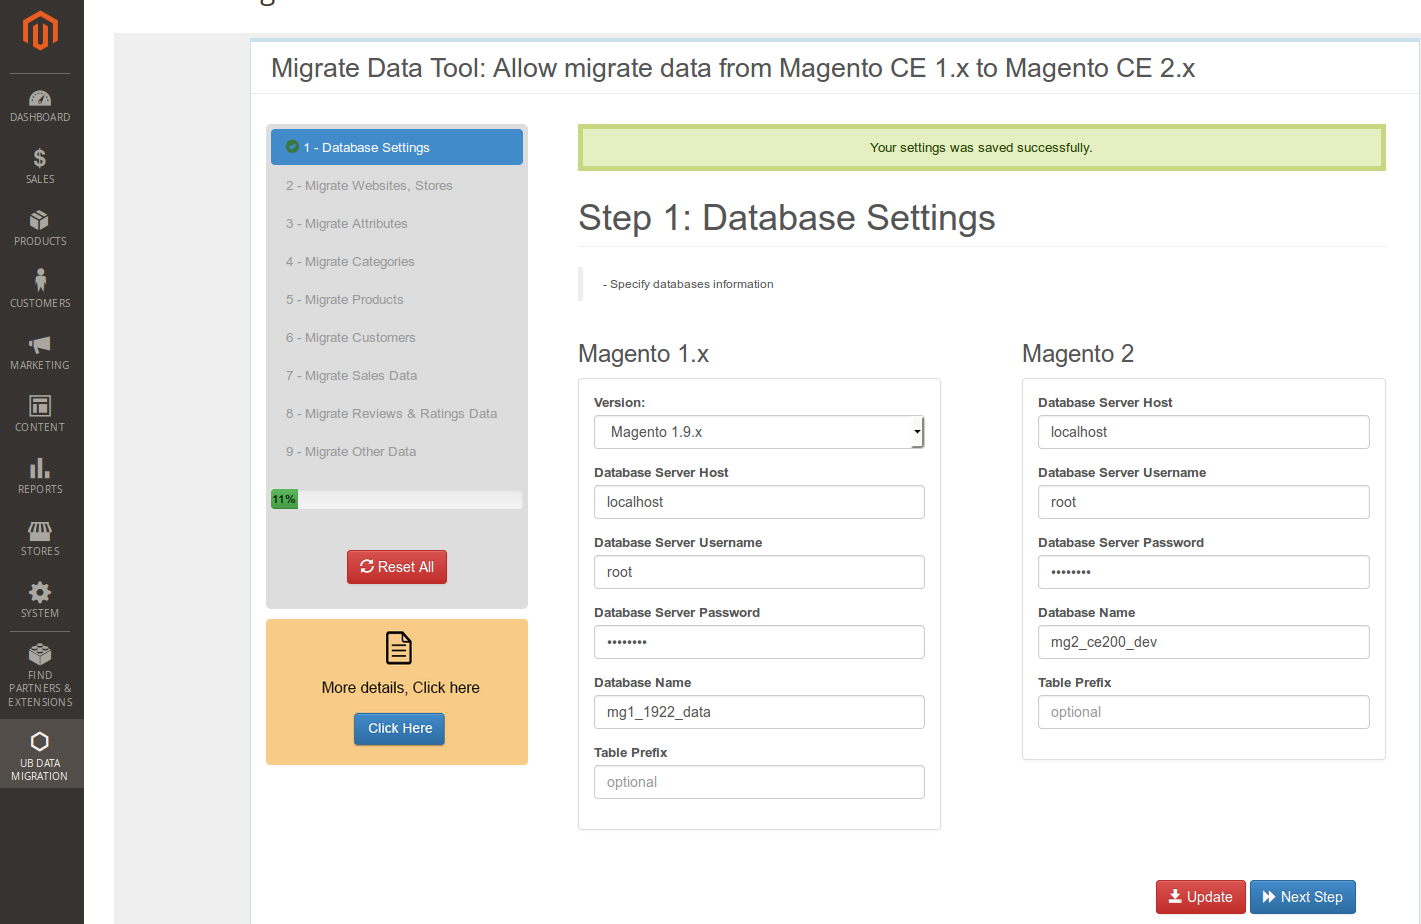The width and height of the screenshot is (1421, 924).
Task: Click the Click Here button
Action: (x=399, y=728)
